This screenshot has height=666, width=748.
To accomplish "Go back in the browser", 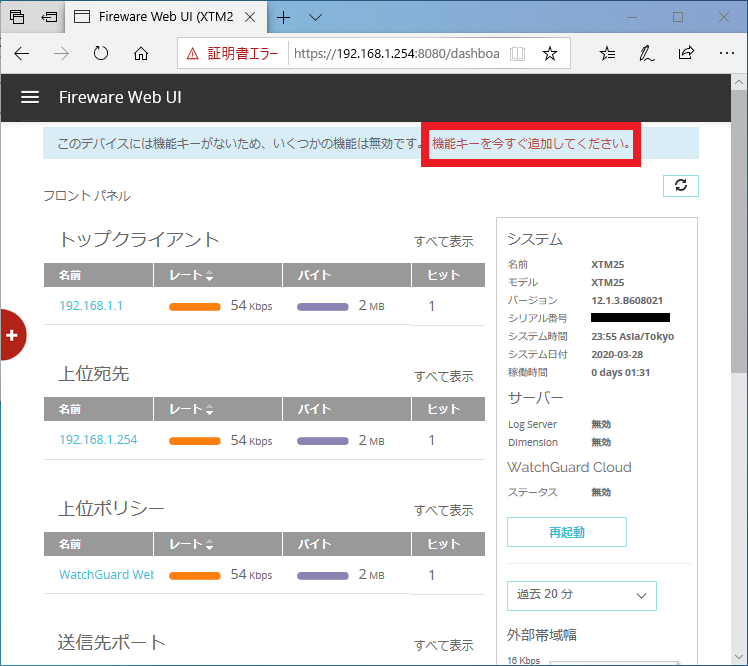I will (x=21, y=53).
